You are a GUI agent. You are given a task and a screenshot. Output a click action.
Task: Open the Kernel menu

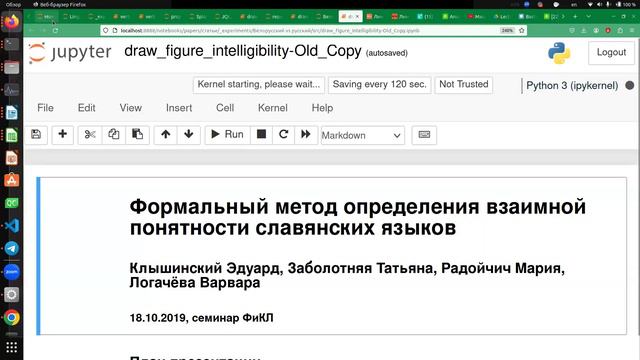coord(273,108)
